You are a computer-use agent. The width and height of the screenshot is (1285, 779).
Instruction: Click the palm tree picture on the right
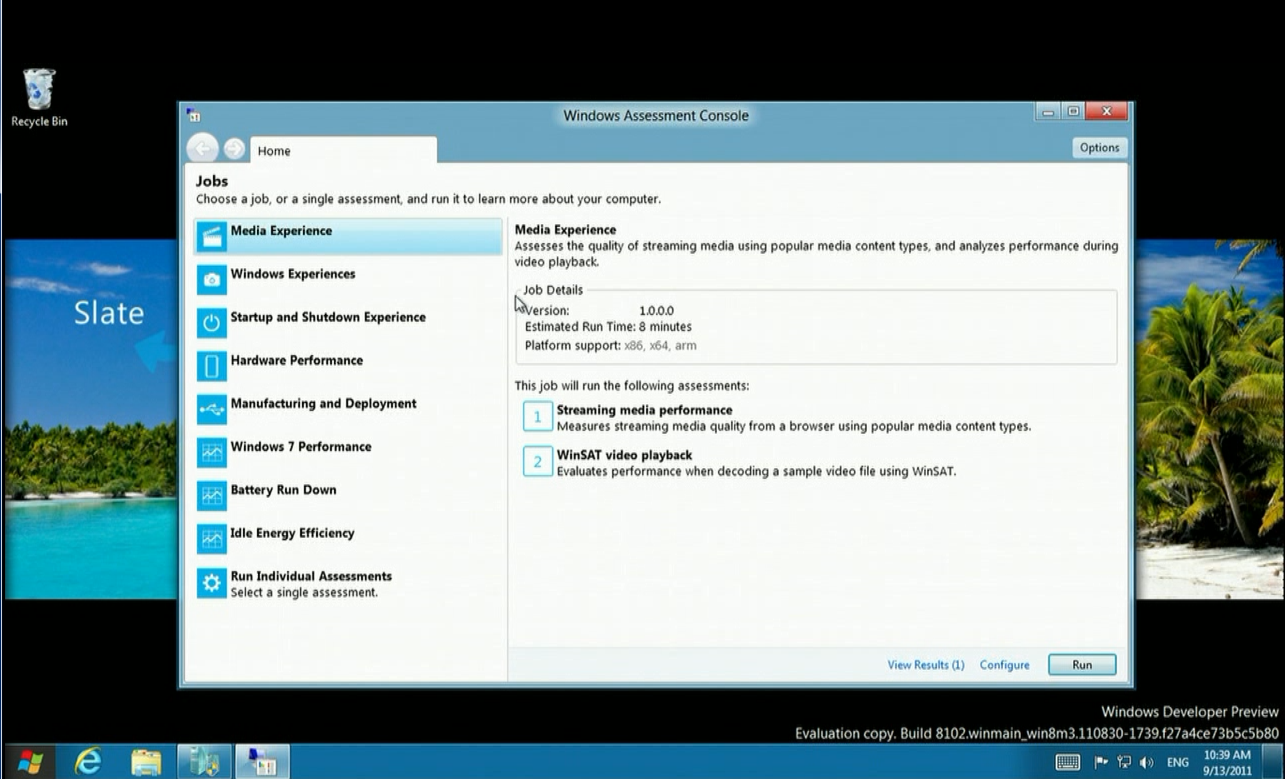coord(1209,419)
